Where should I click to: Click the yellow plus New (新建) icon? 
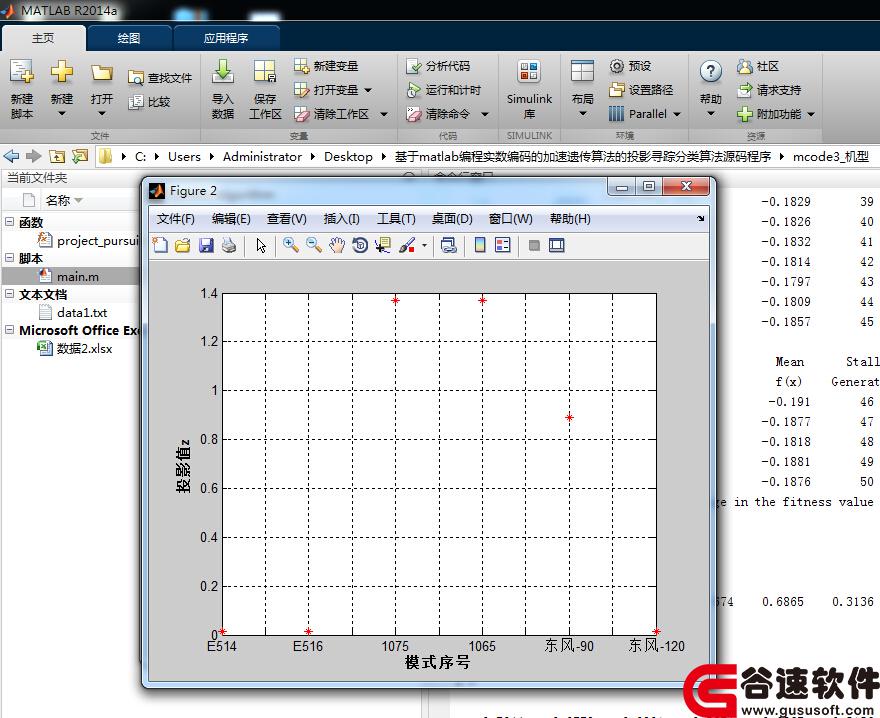62,72
